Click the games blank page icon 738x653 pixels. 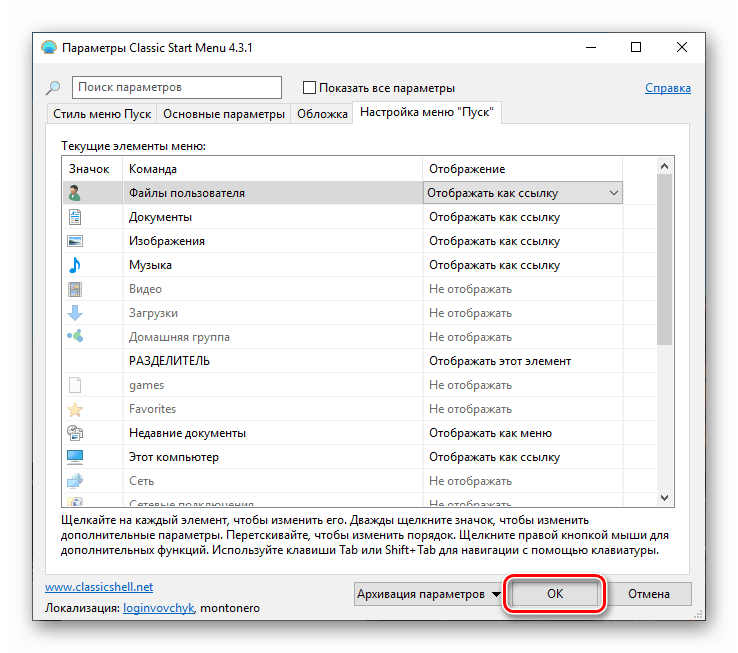pyautogui.click(x=75, y=385)
